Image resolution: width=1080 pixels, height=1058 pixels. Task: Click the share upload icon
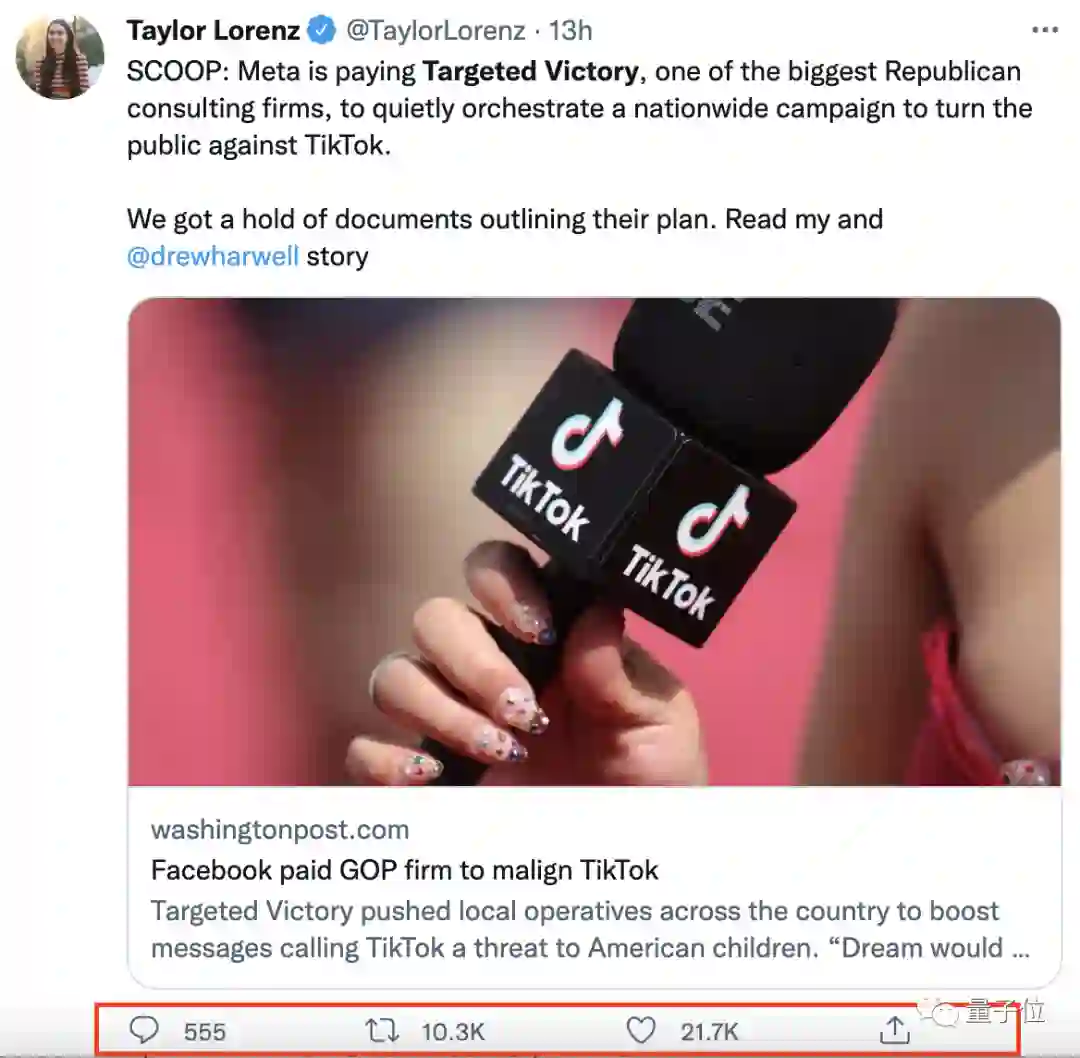(x=894, y=1030)
